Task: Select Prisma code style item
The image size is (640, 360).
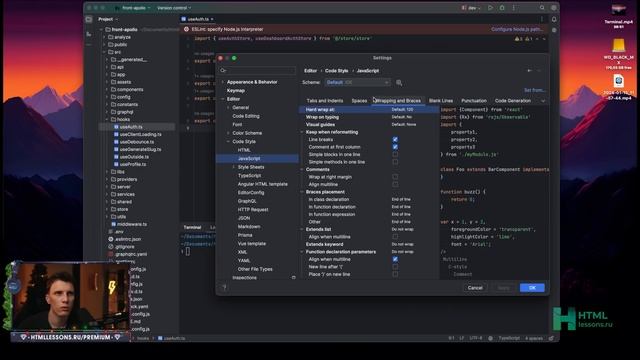Action: (245, 235)
